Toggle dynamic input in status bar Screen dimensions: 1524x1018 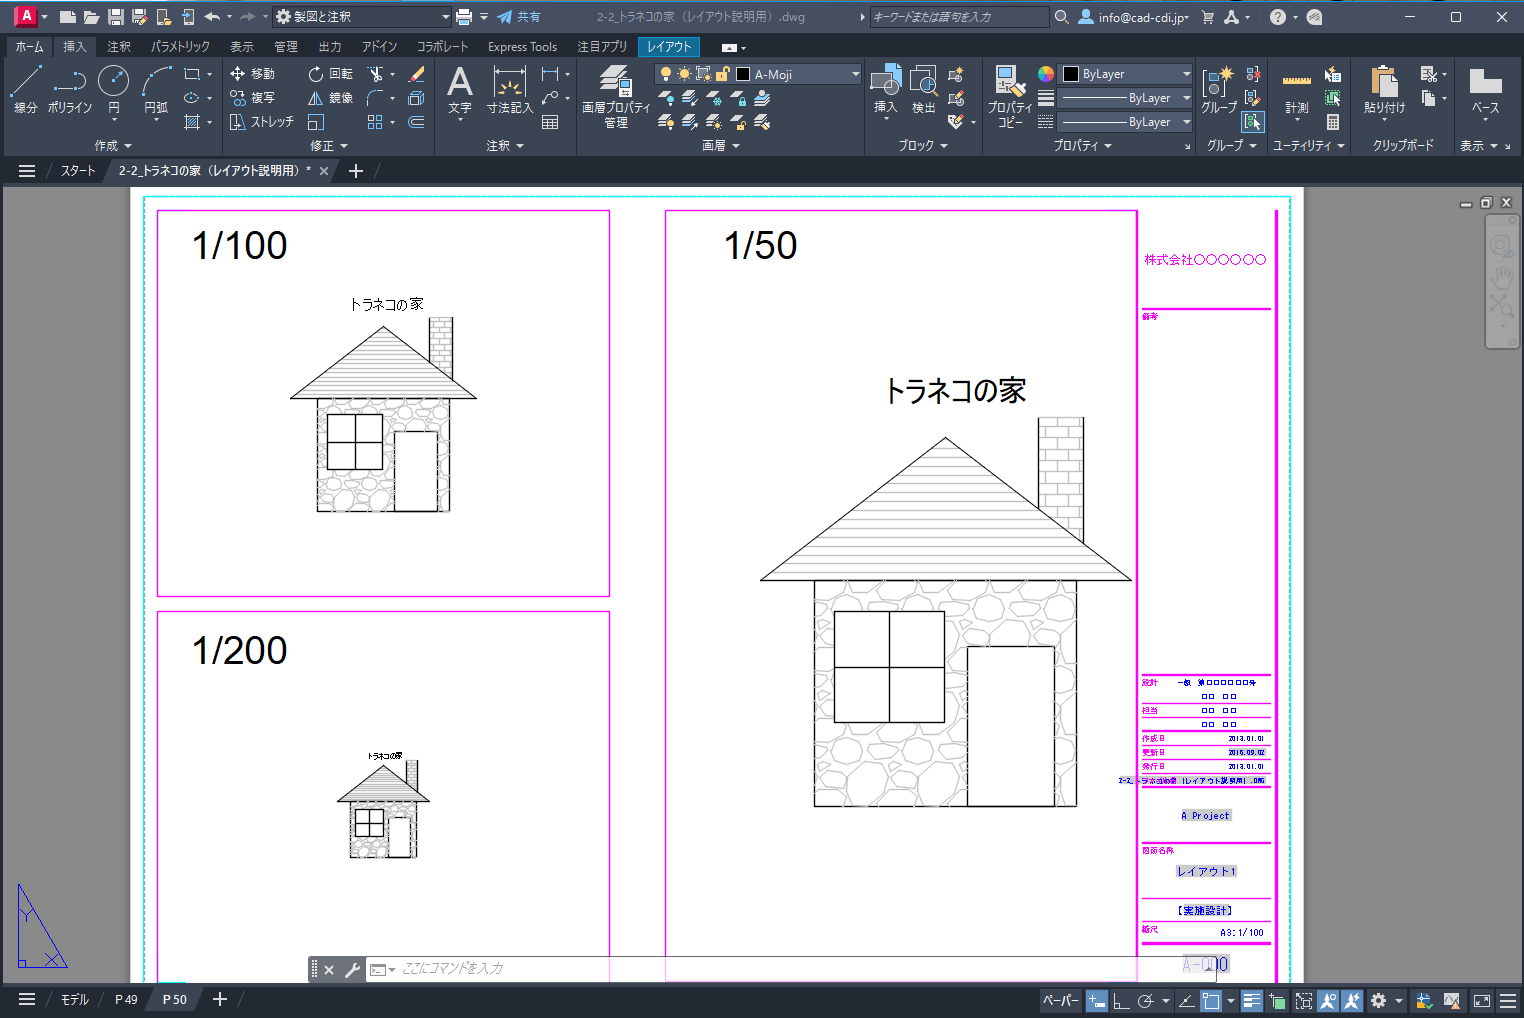point(1097,1000)
